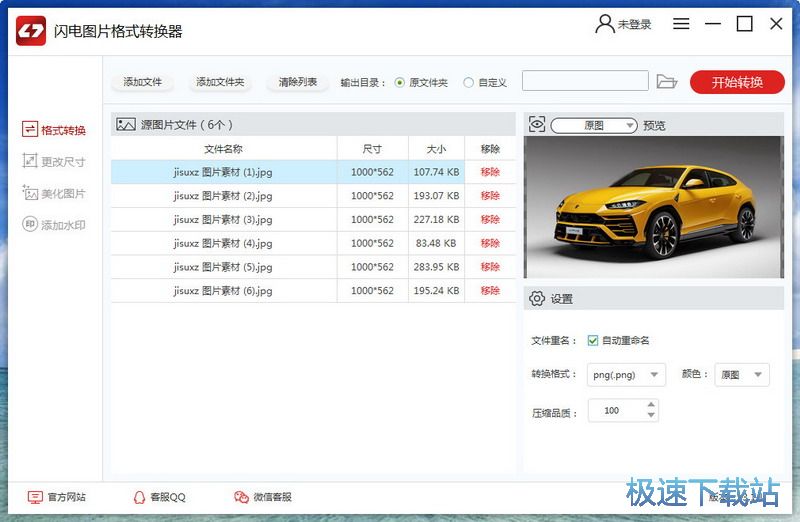The height and width of the screenshot is (522, 800).
Task: Click the 开始转换 button
Action: [x=737, y=82]
